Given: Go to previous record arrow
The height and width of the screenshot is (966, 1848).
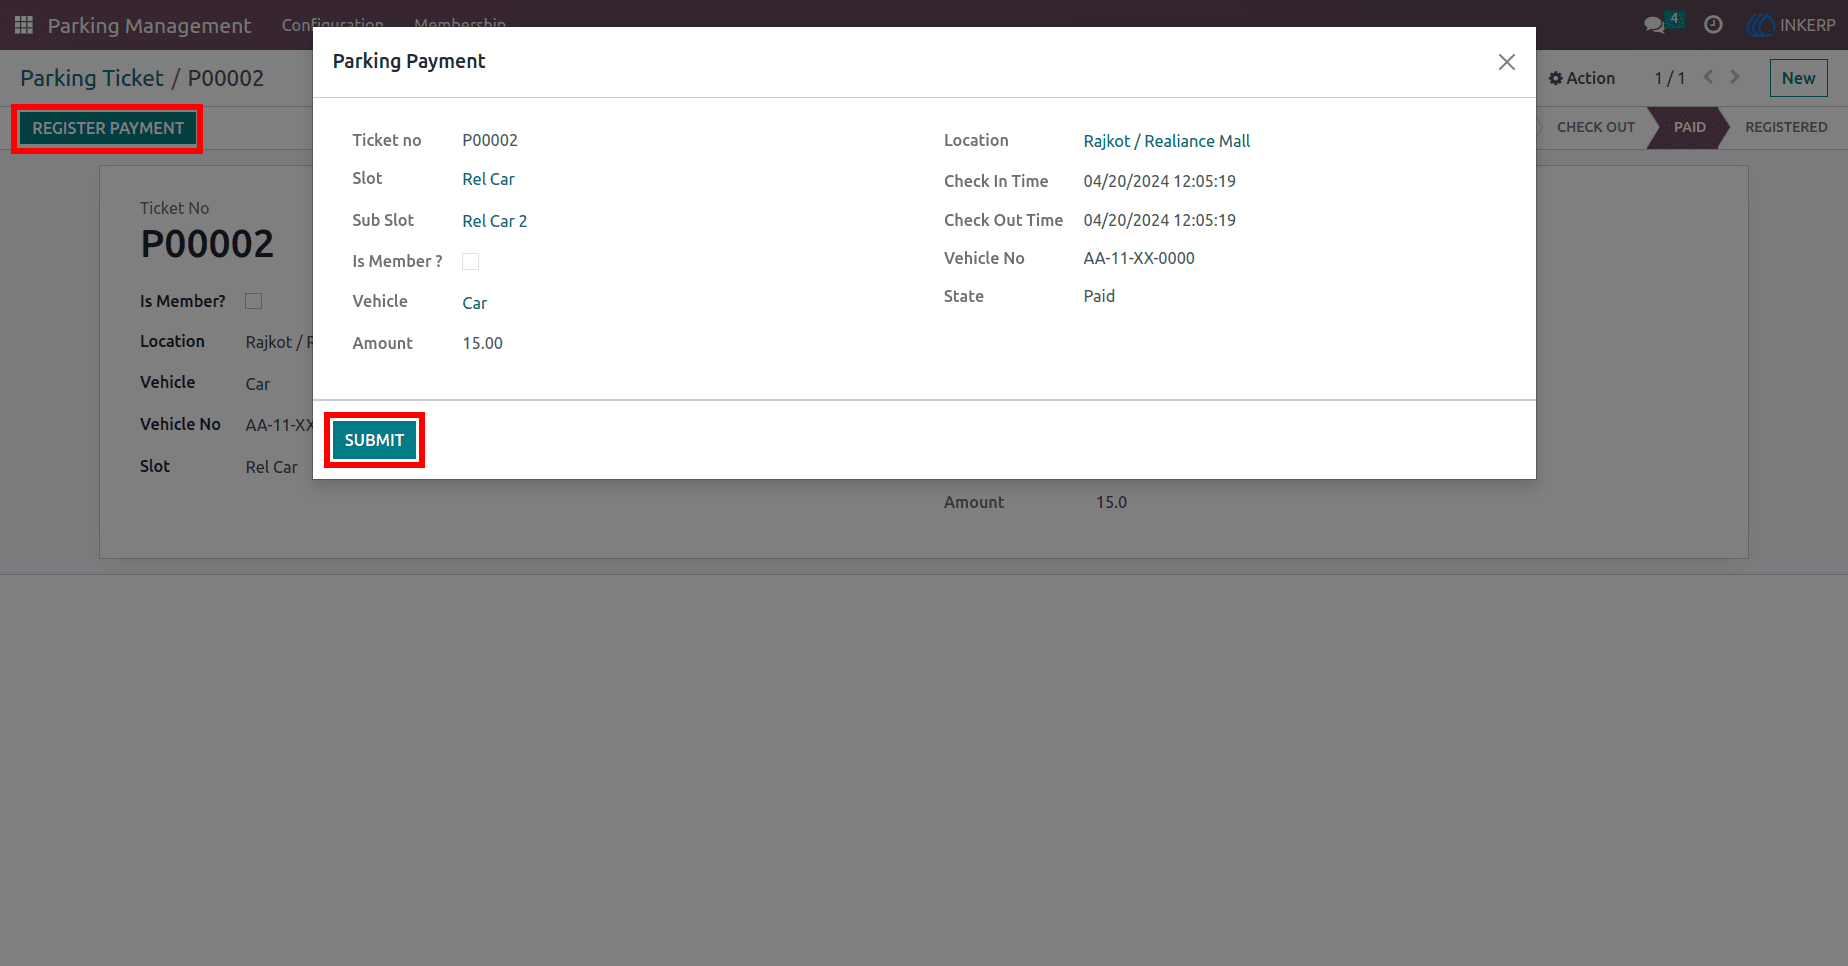Looking at the screenshot, I should pyautogui.click(x=1708, y=77).
